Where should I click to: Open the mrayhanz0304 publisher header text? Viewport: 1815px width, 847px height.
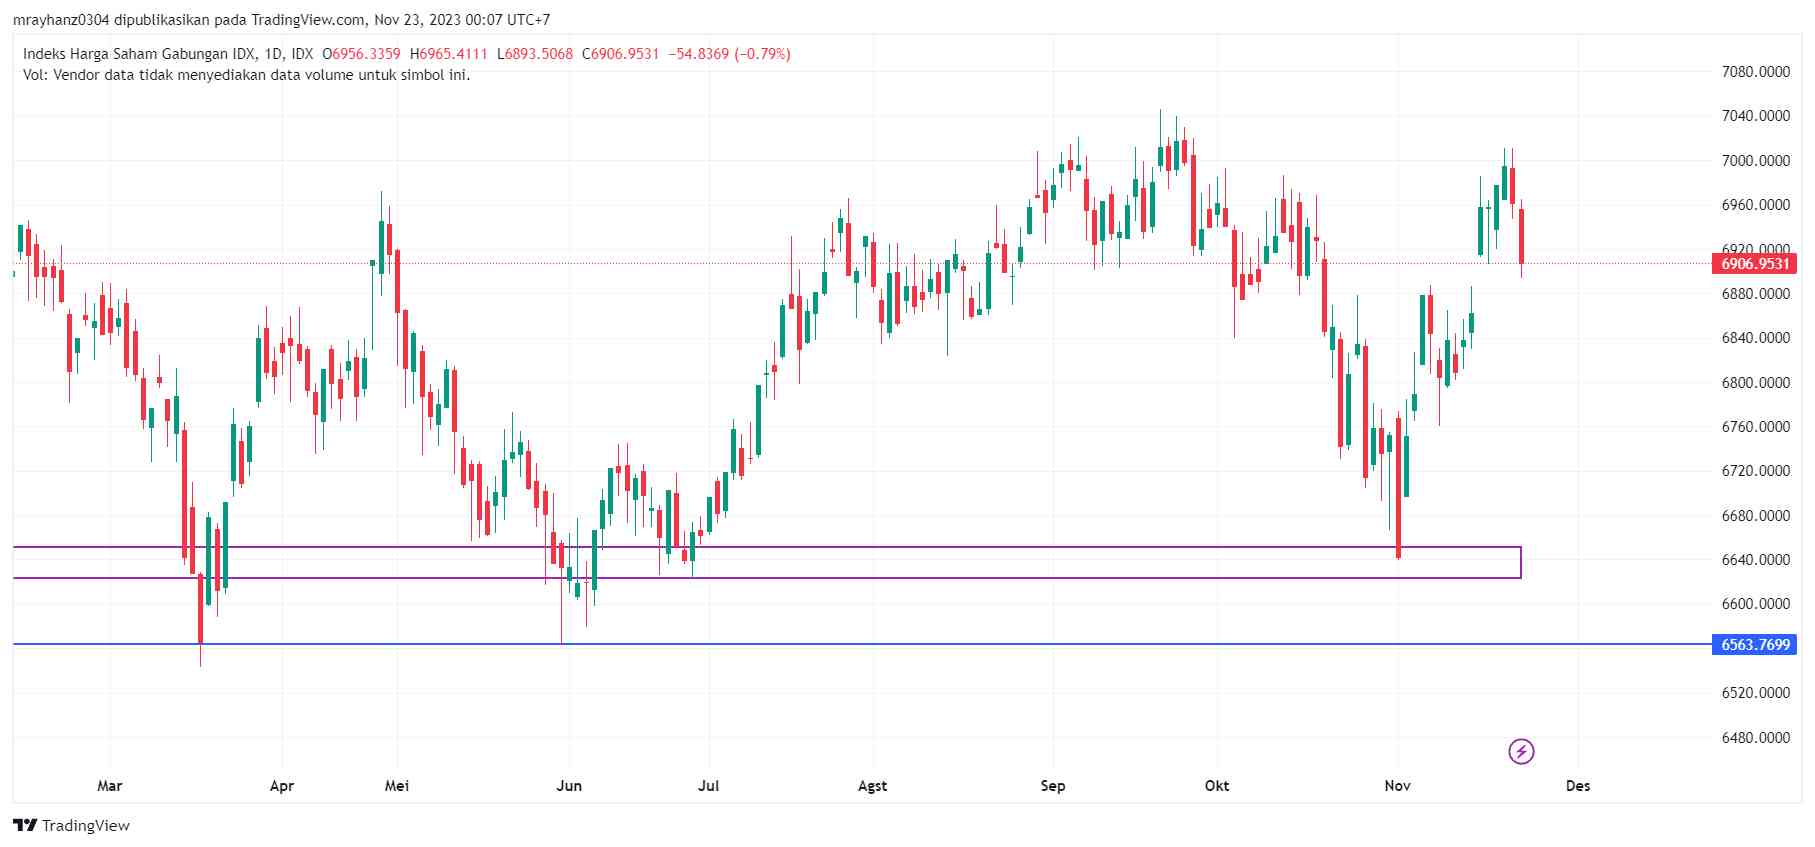point(281,20)
